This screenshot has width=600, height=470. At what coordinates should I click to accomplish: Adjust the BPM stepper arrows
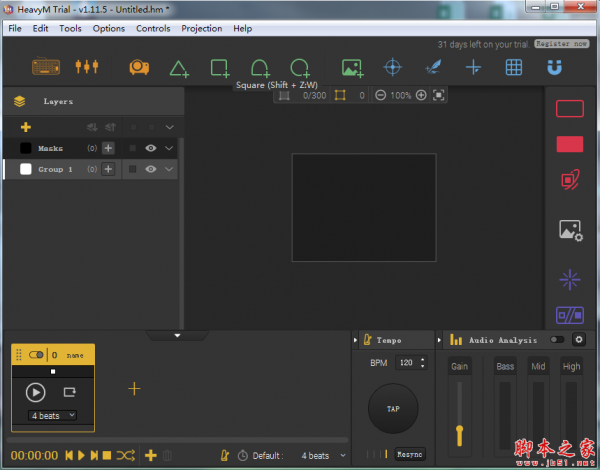pos(422,362)
